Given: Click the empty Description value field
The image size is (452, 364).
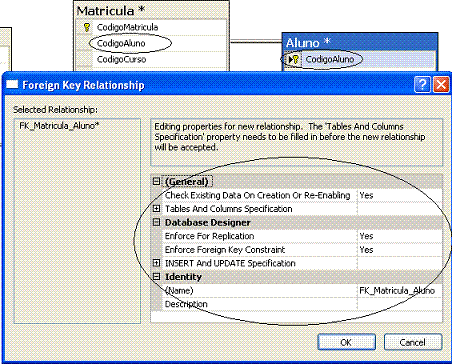Looking at the screenshot, I should tap(400, 304).
